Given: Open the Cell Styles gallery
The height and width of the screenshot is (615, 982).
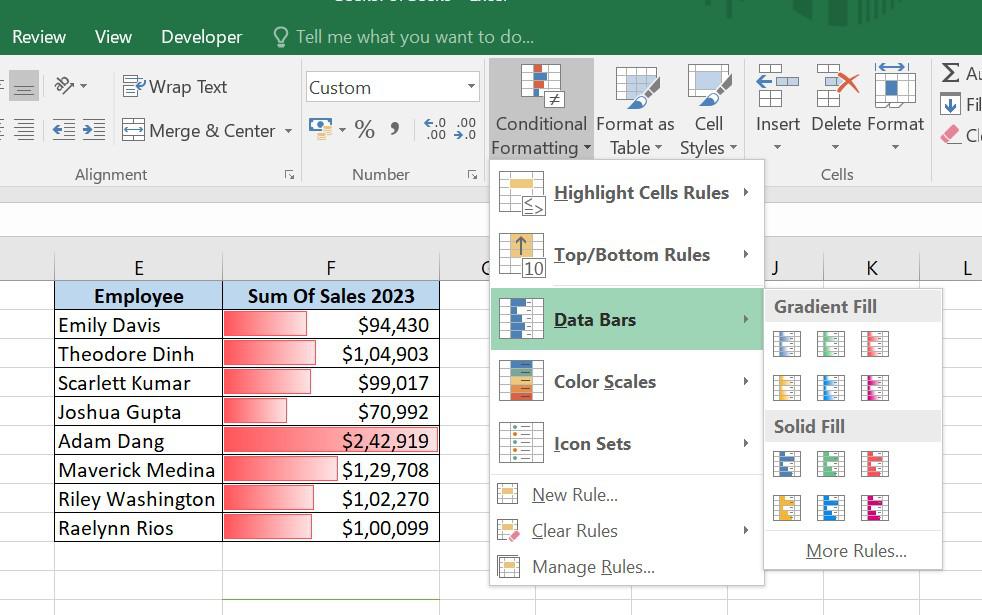Looking at the screenshot, I should pyautogui.click(x=708, y=110).
